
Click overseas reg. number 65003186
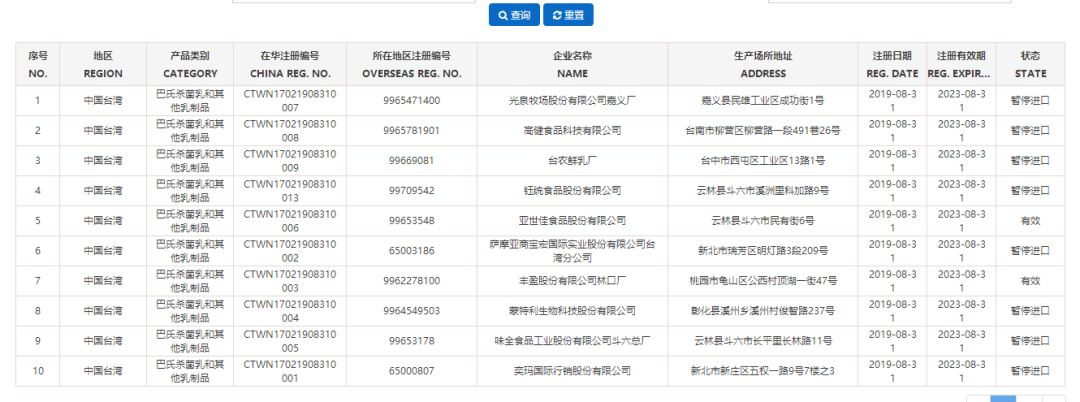click(x=412, y=251)
